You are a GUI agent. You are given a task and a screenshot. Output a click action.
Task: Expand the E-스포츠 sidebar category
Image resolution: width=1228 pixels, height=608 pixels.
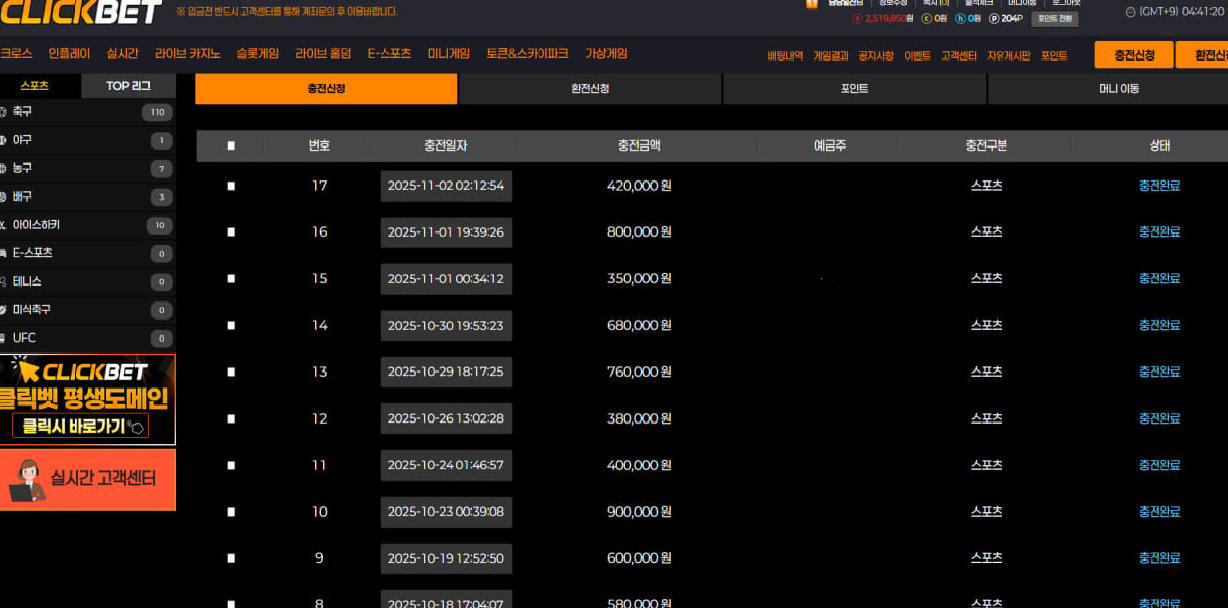point(32,253)
